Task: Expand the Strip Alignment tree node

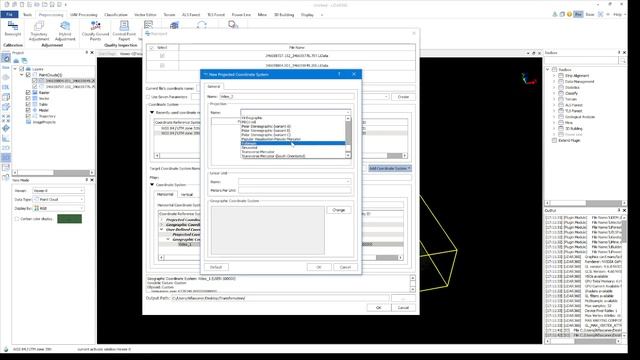Action: pos(554,76)
